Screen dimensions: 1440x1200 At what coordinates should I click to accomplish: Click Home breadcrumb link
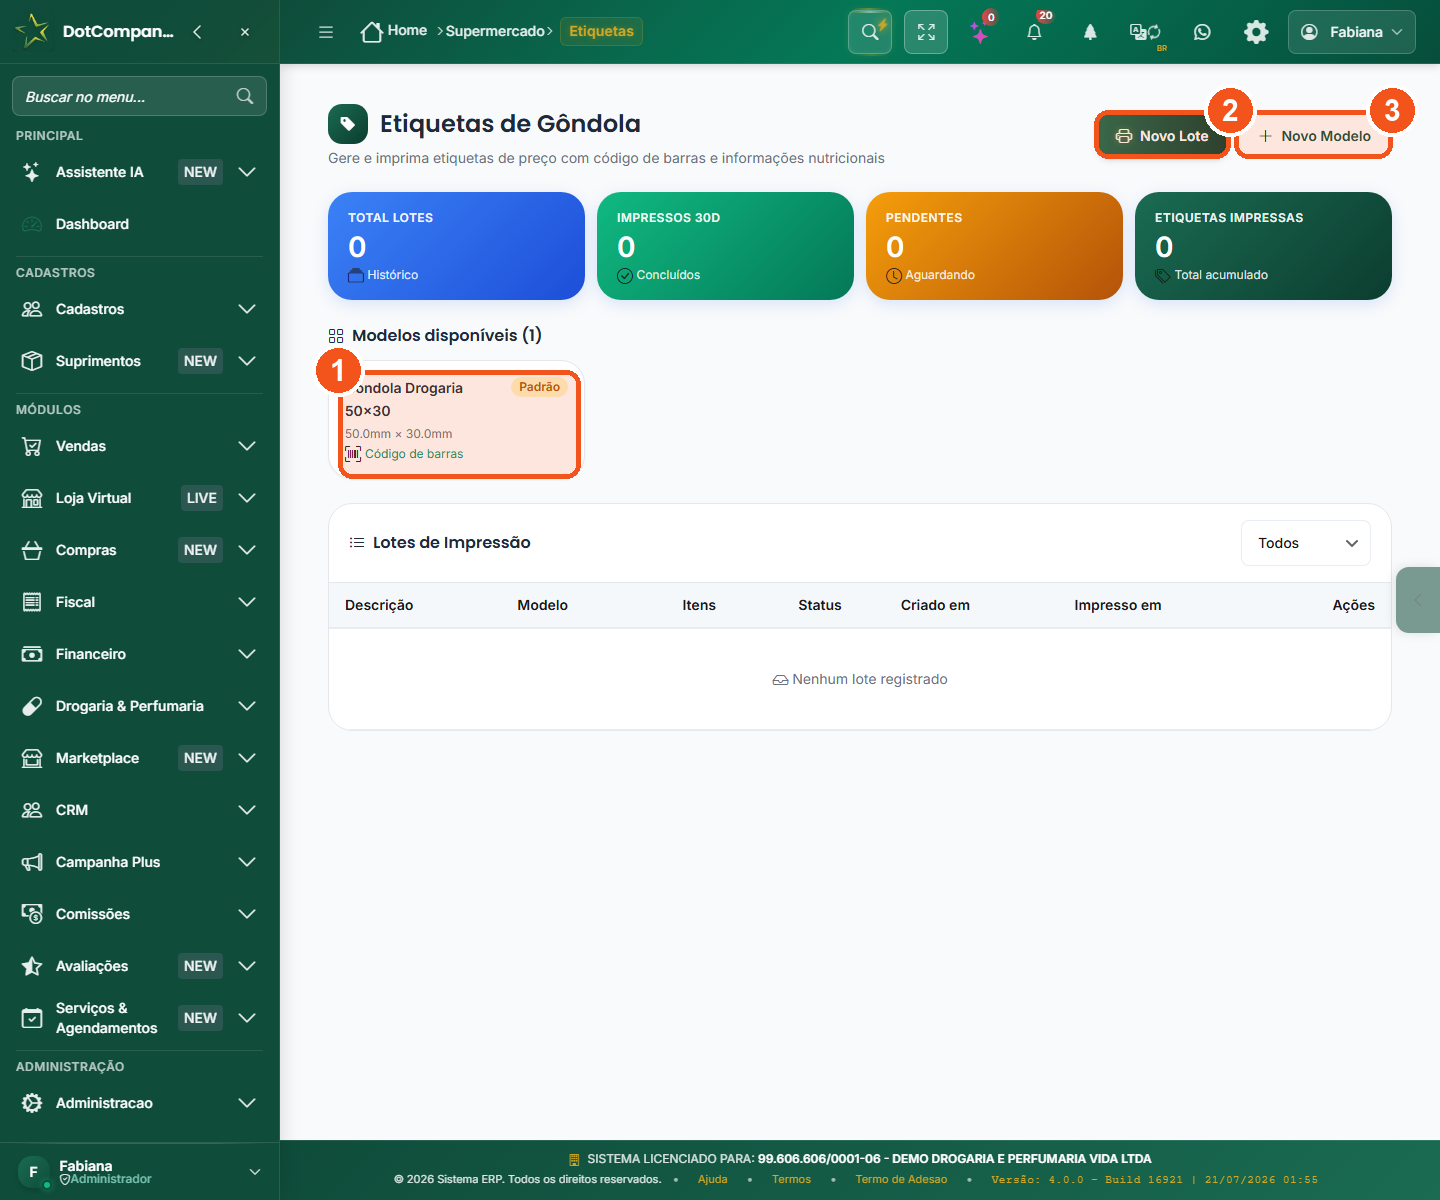(x=407, y=30)
